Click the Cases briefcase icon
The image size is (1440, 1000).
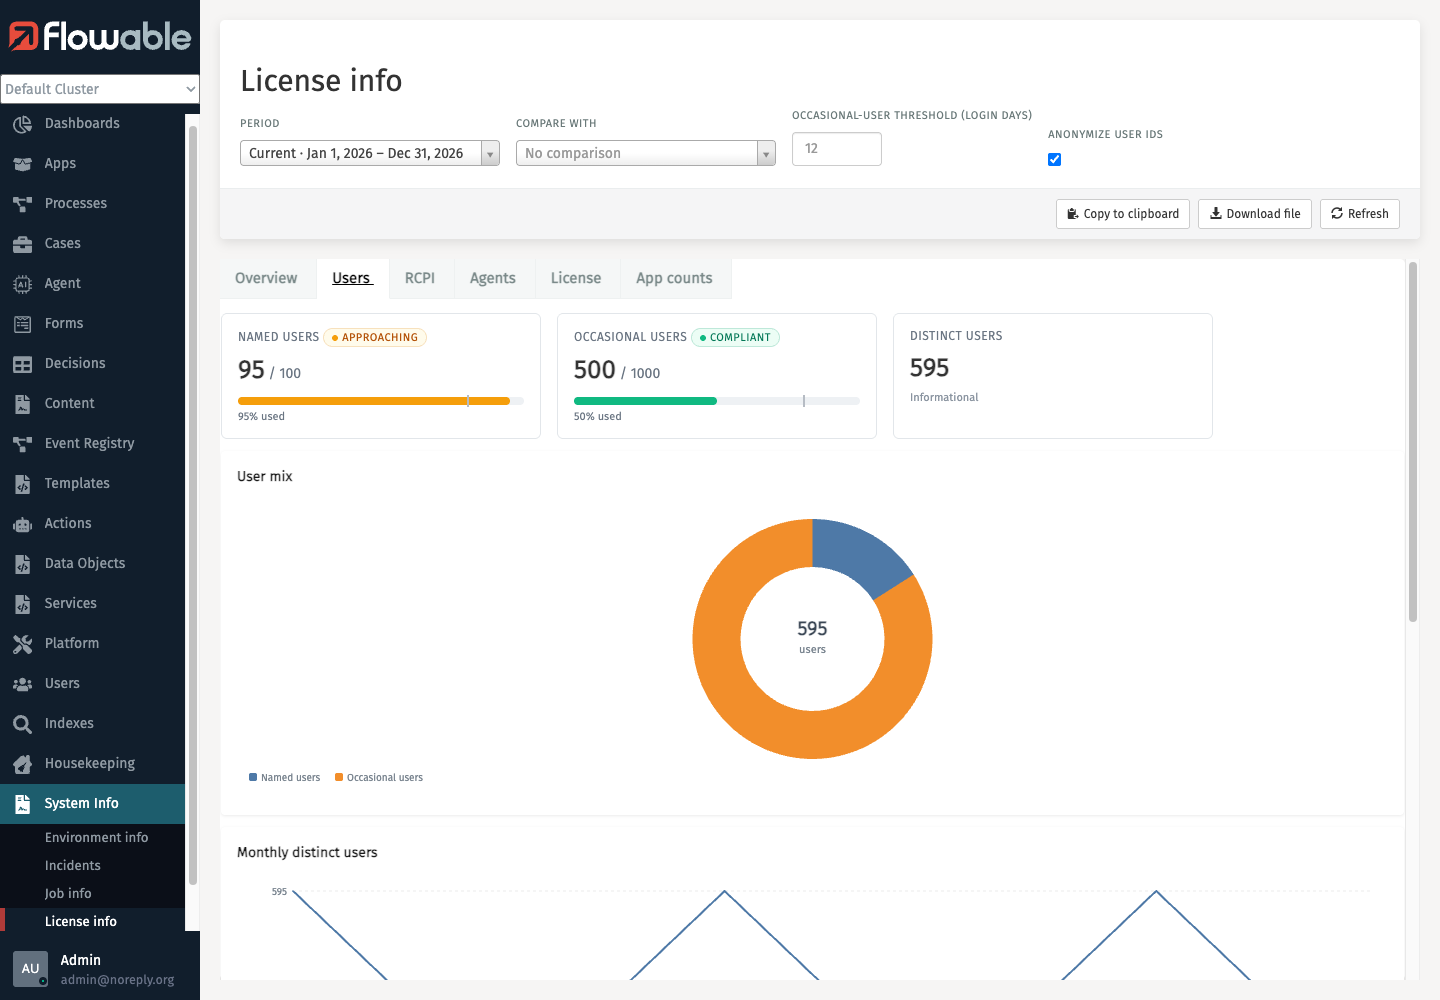click(x=22, y=244)
